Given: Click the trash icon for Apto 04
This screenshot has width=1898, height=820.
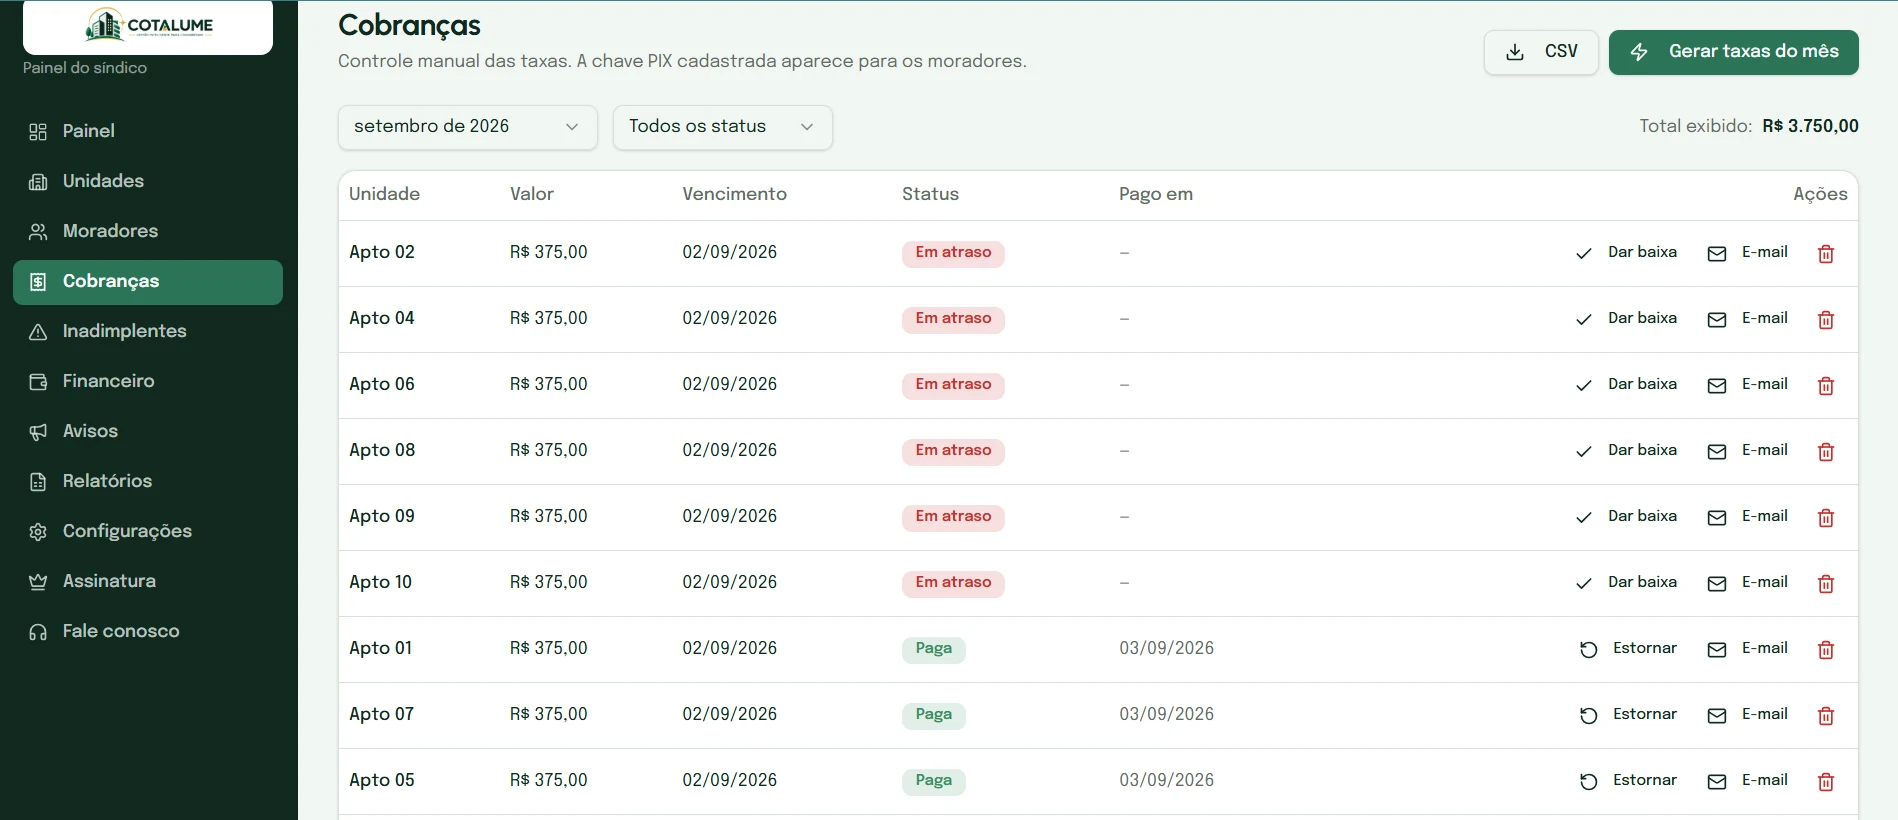Looking at the screenshot, I should [1825, 320].
